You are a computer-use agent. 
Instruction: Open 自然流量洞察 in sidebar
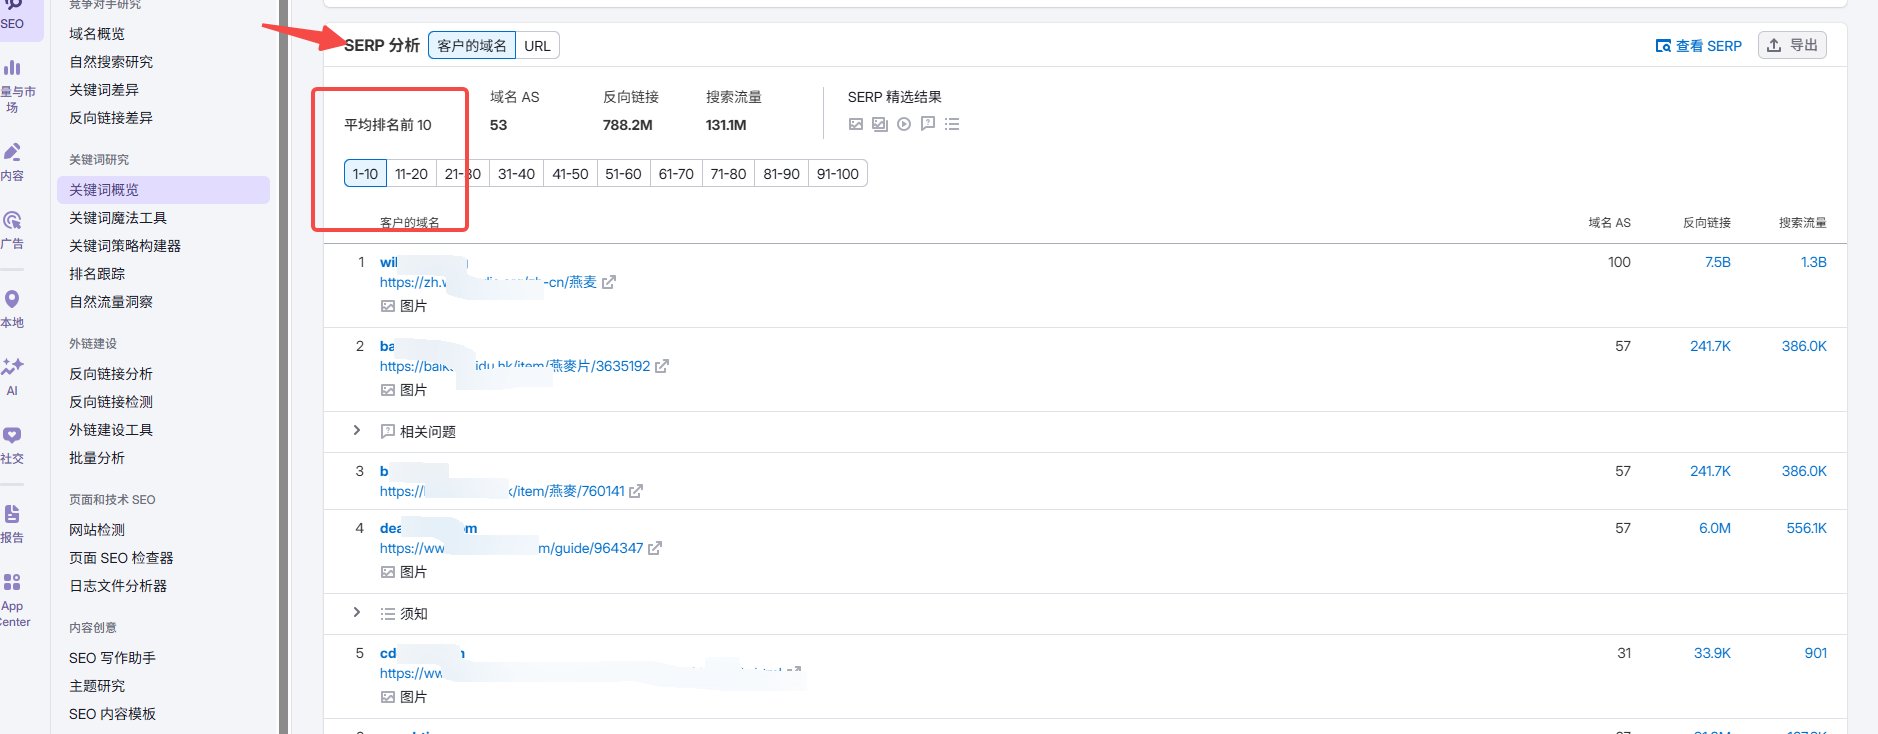coord(111,302)
